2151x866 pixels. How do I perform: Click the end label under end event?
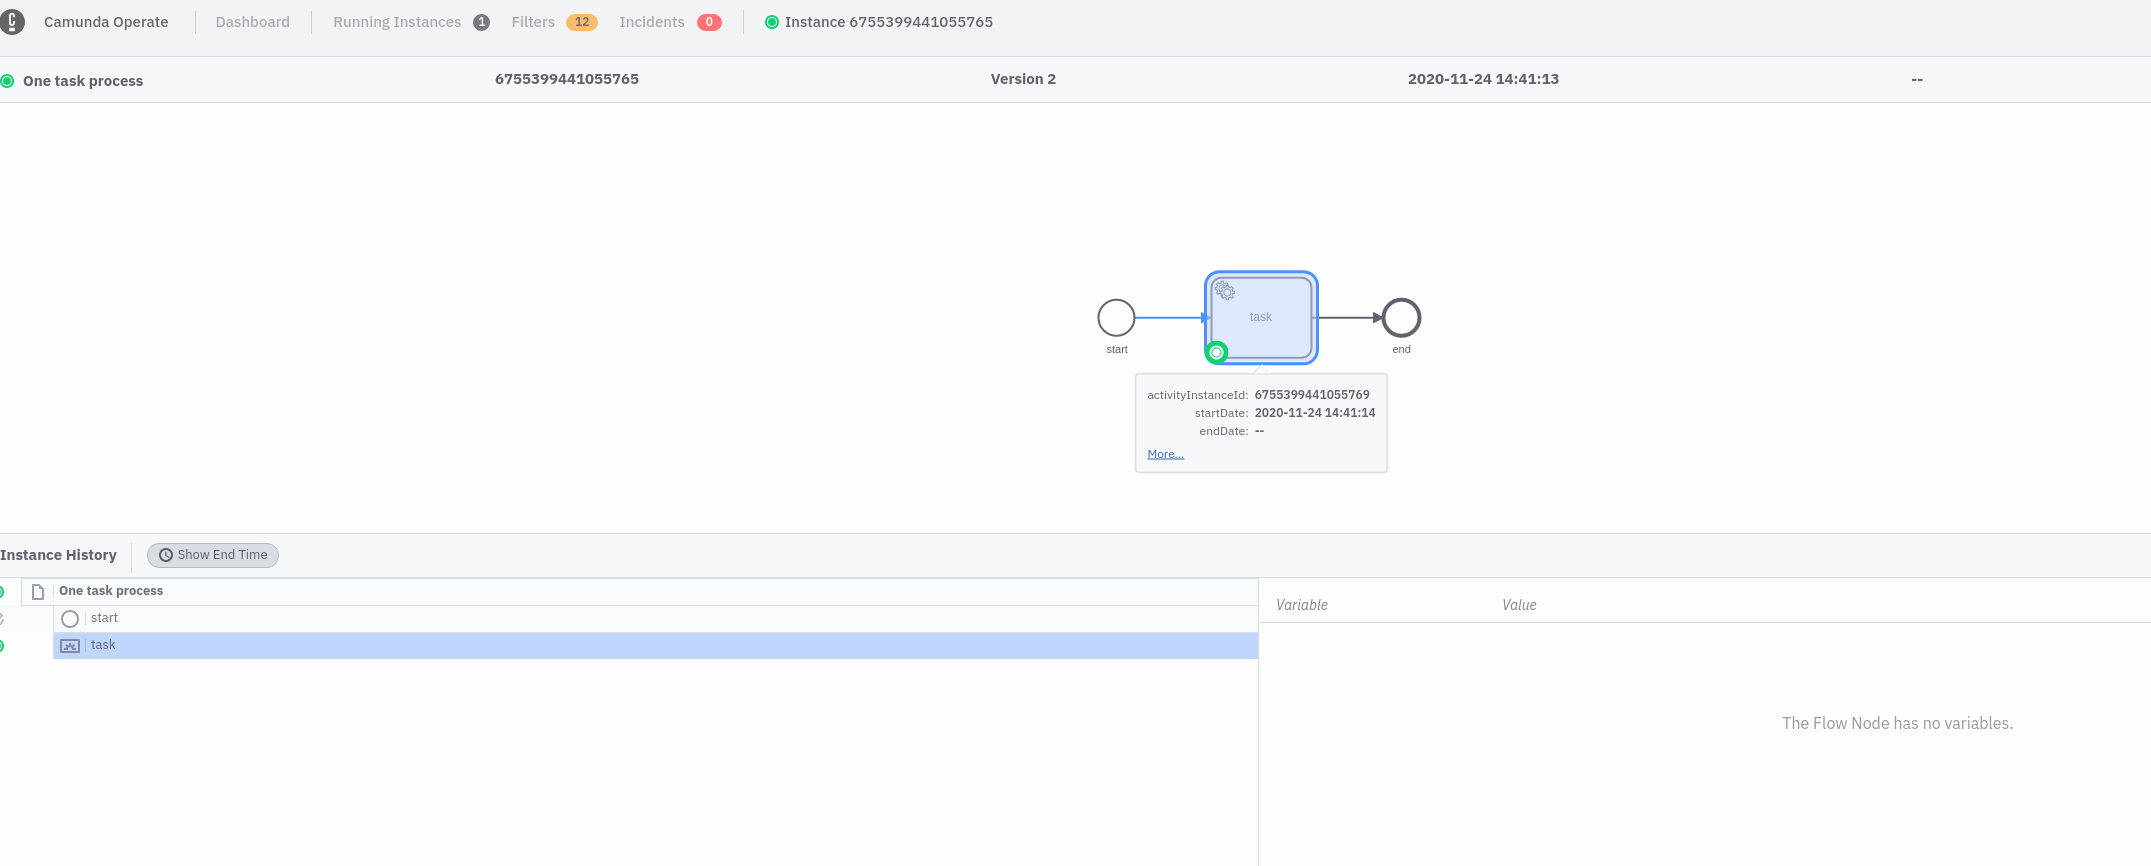click(x=1401, y=349)
